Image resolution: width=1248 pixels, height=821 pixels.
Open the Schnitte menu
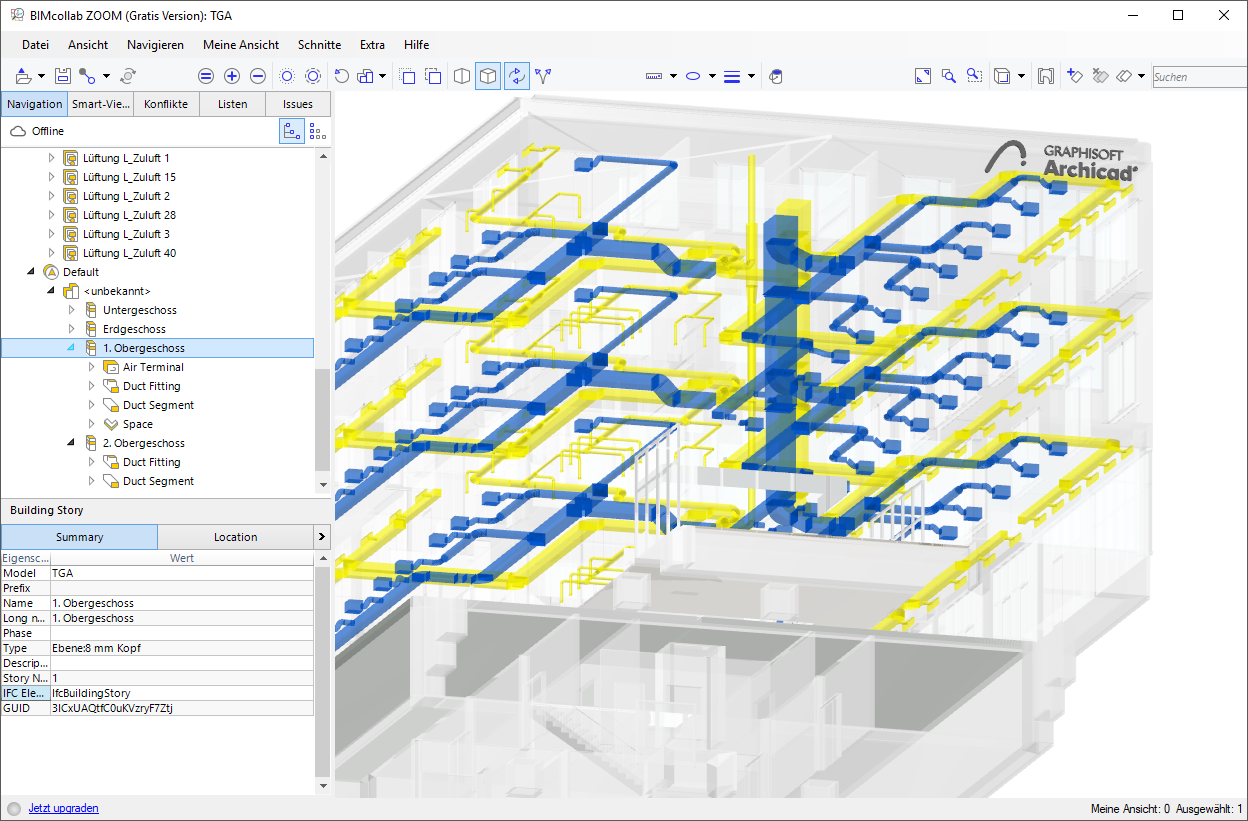[319, 45]
